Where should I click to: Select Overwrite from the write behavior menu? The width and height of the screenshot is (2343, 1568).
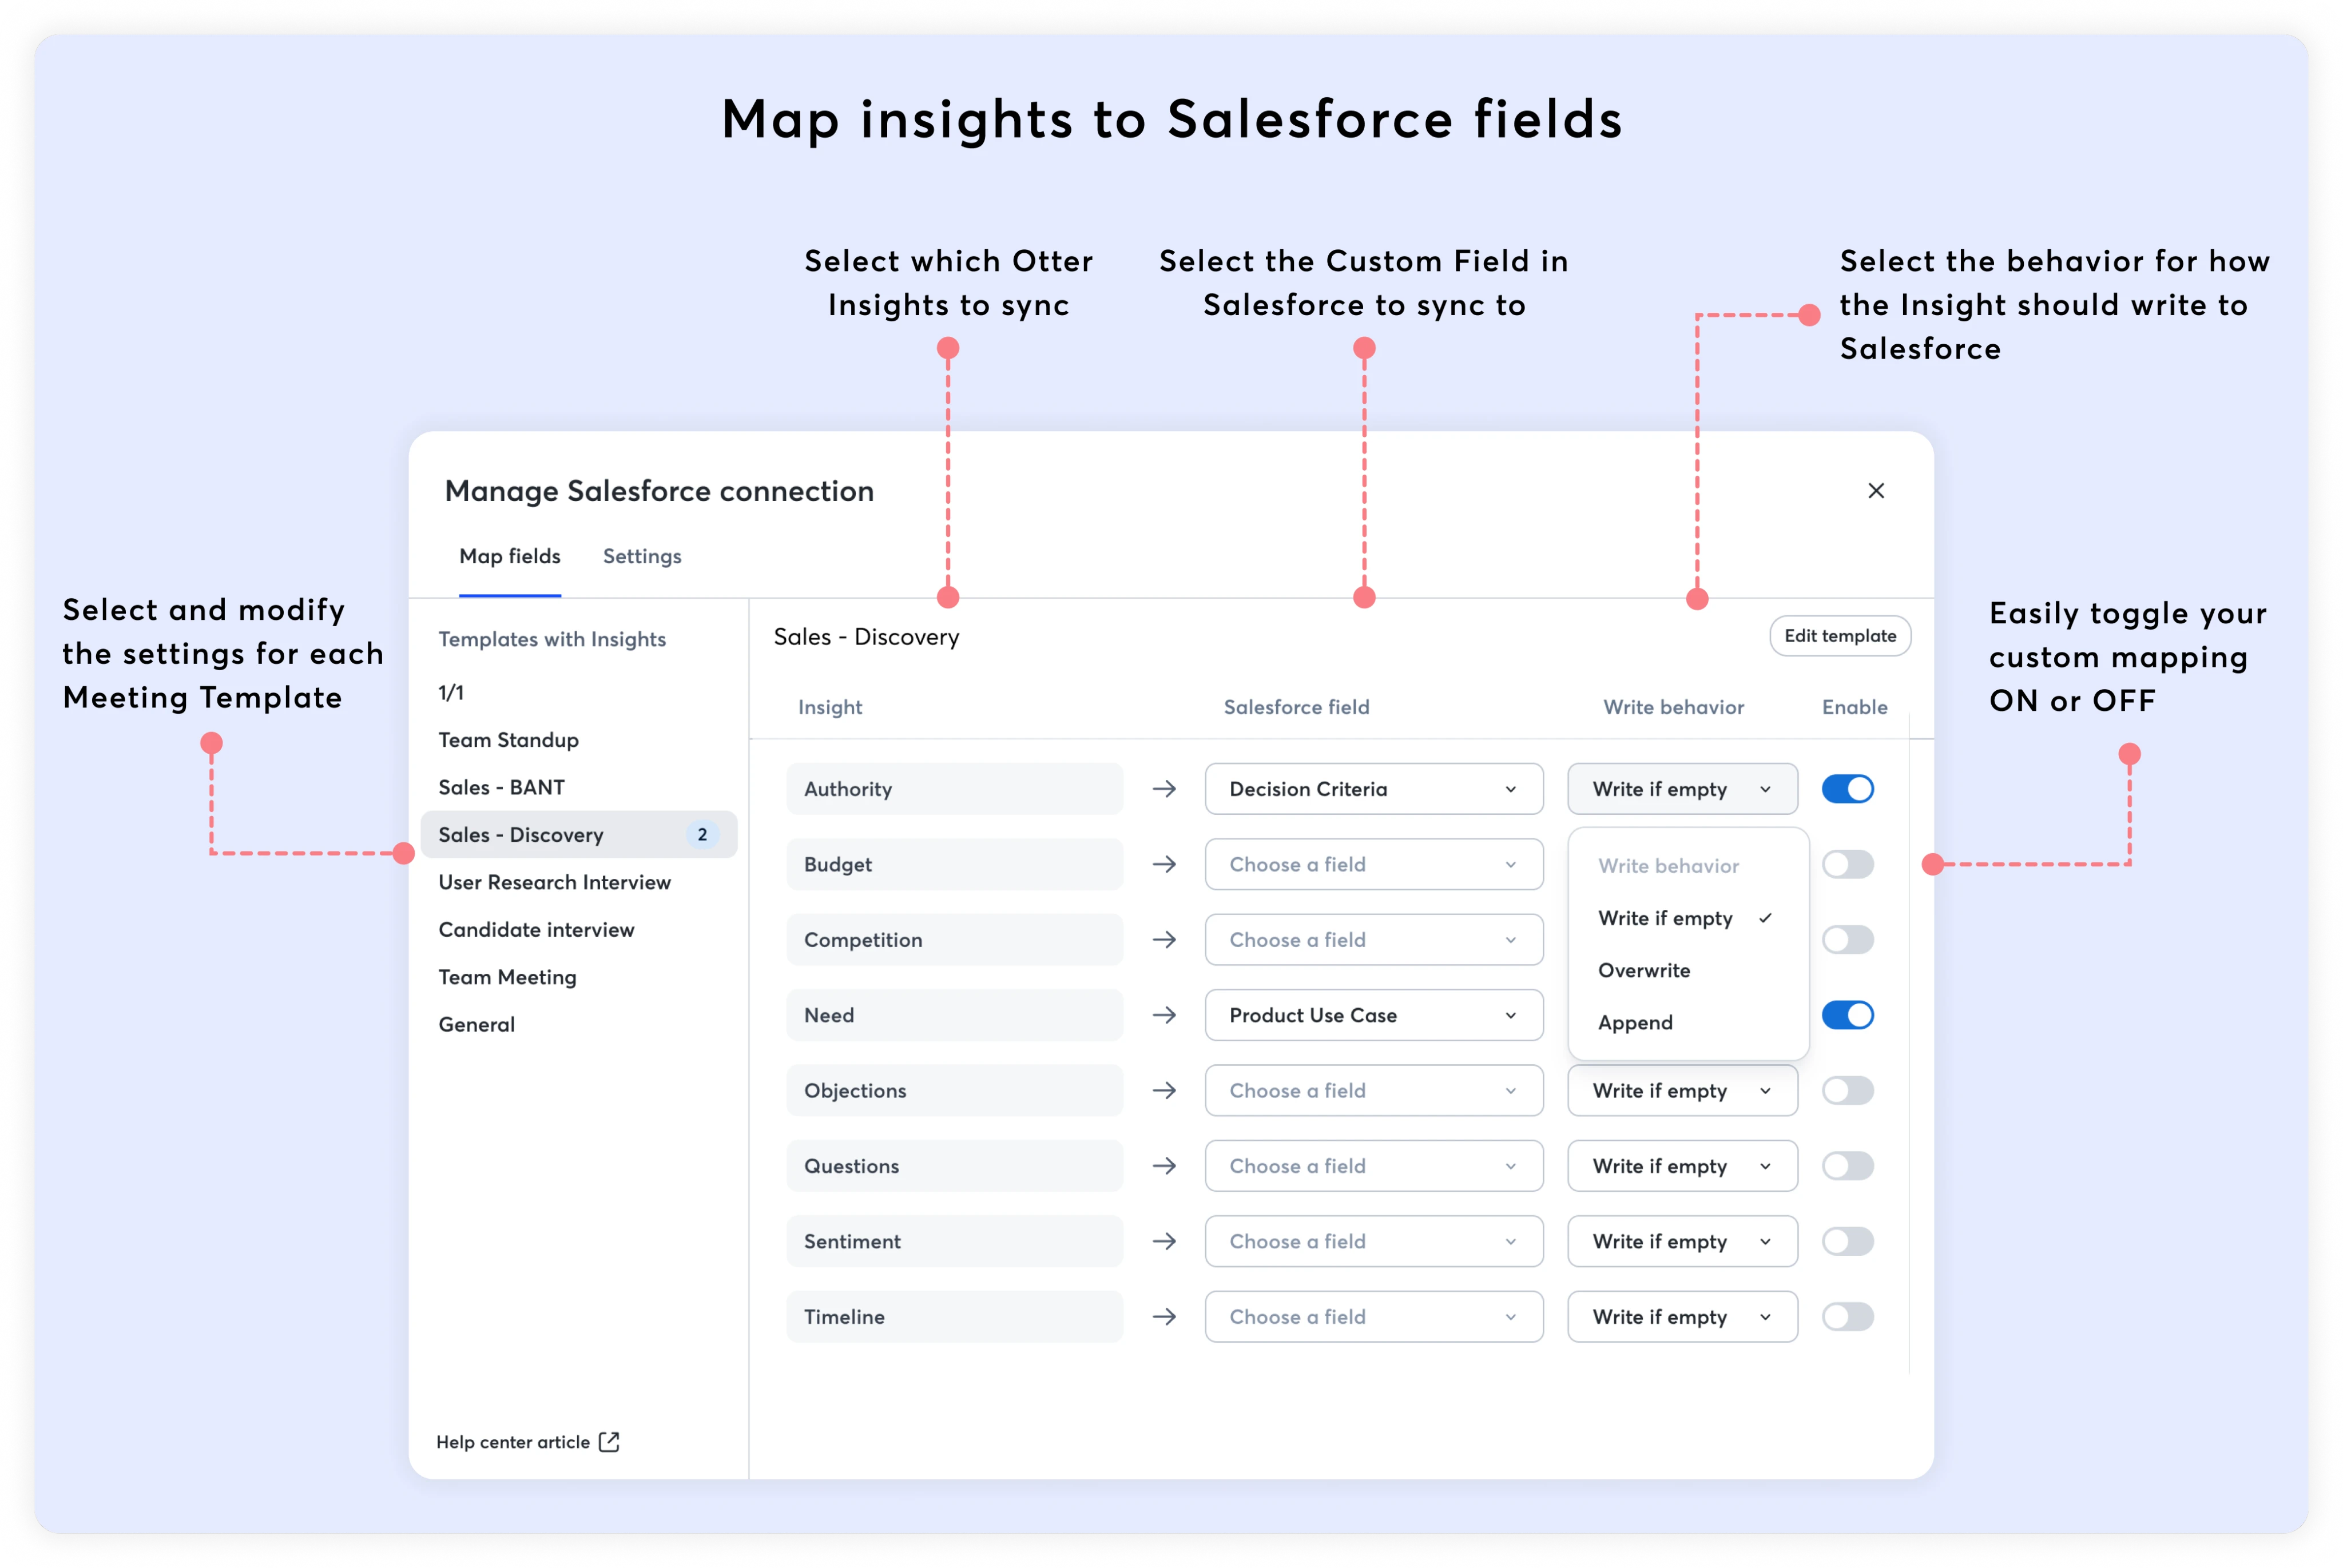[1644, 970]
